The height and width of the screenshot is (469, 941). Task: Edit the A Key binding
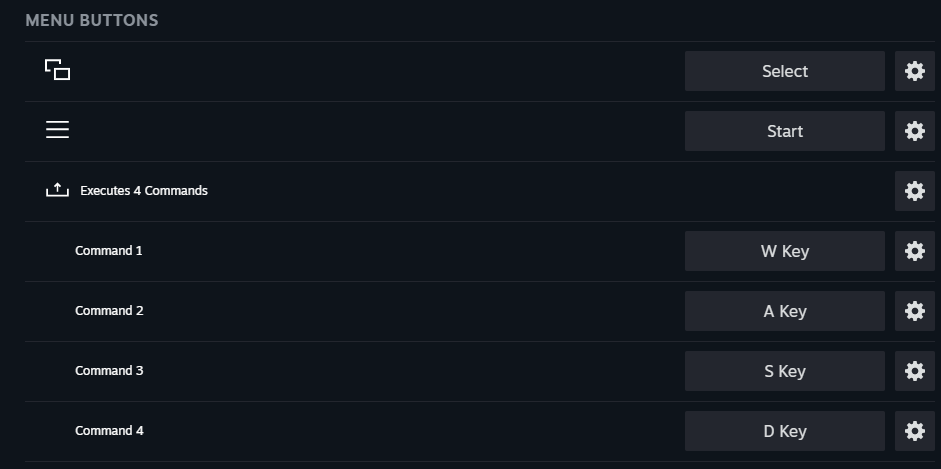coord(784,311)
